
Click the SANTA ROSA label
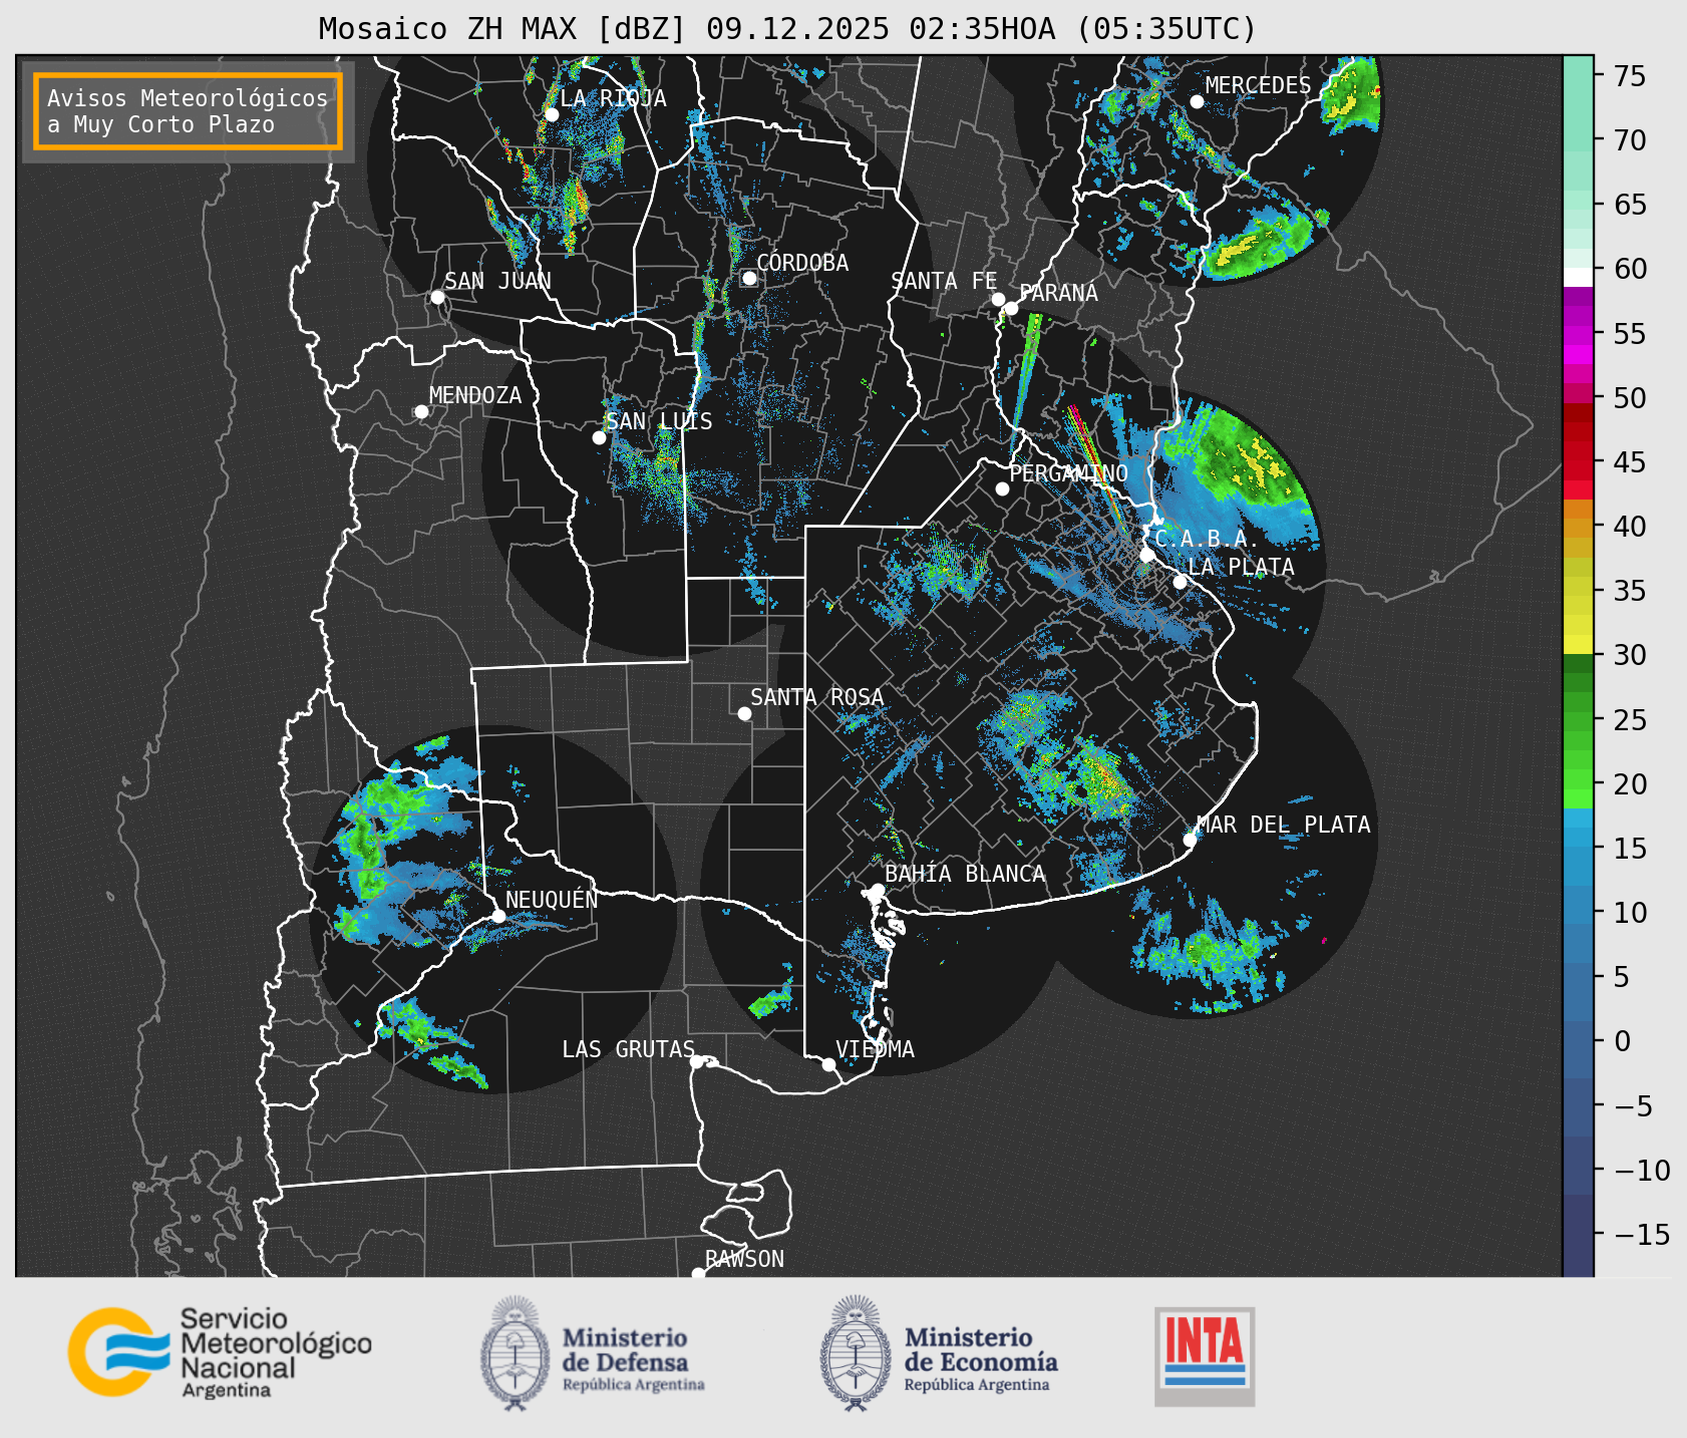pos(817,697)
